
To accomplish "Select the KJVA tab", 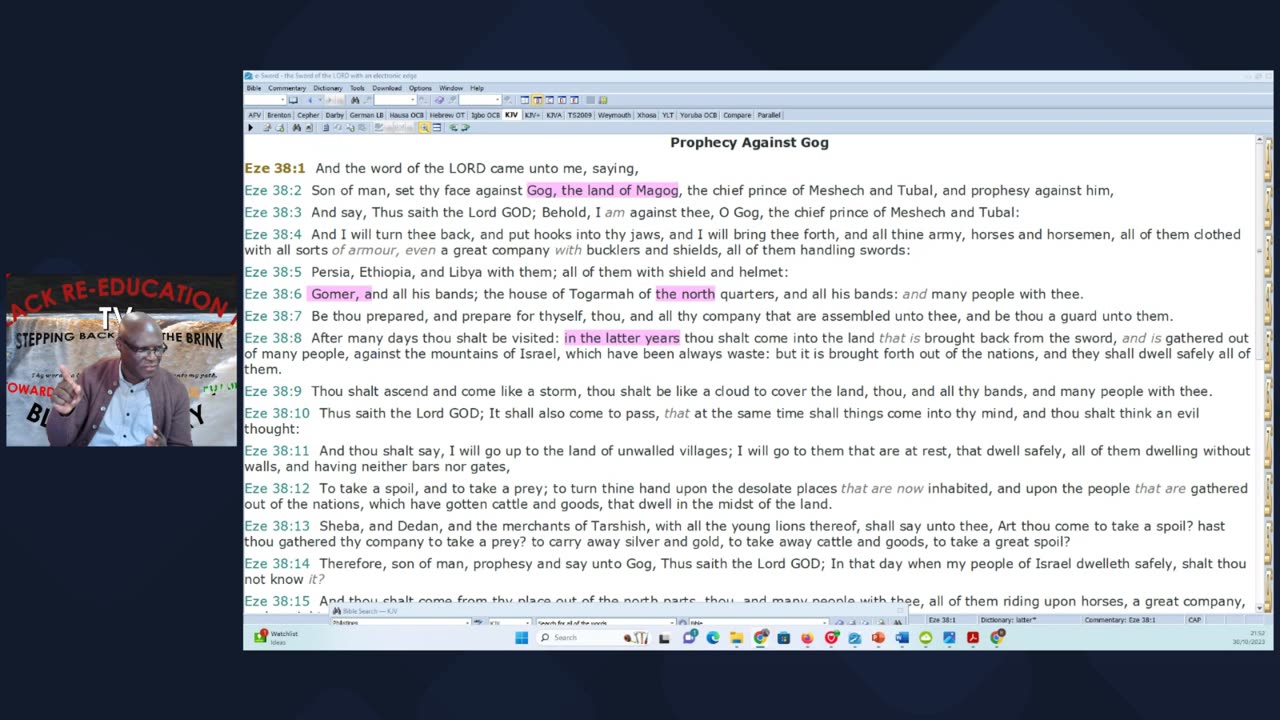I will [x=554, y=115].
